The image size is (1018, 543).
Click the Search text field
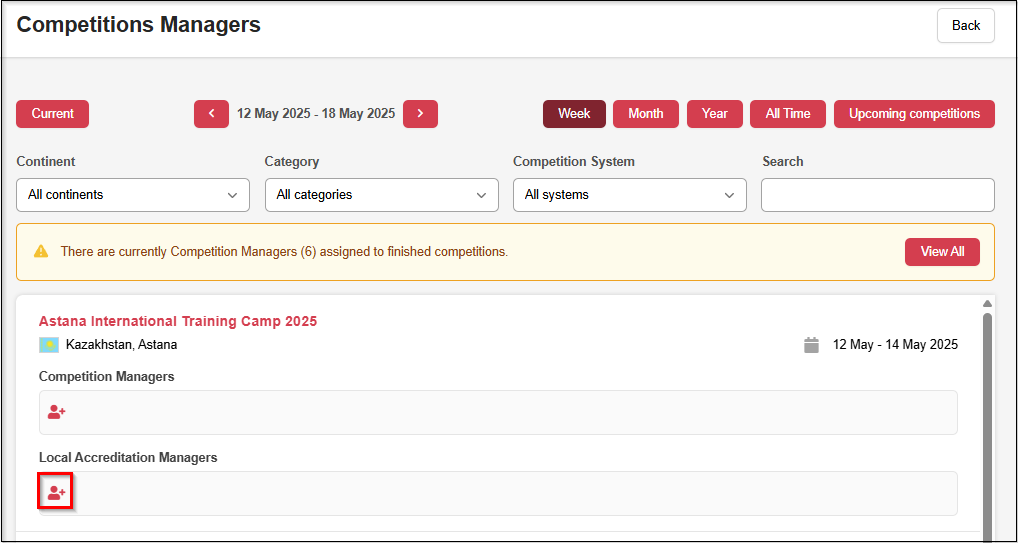(x=877, y=195)
